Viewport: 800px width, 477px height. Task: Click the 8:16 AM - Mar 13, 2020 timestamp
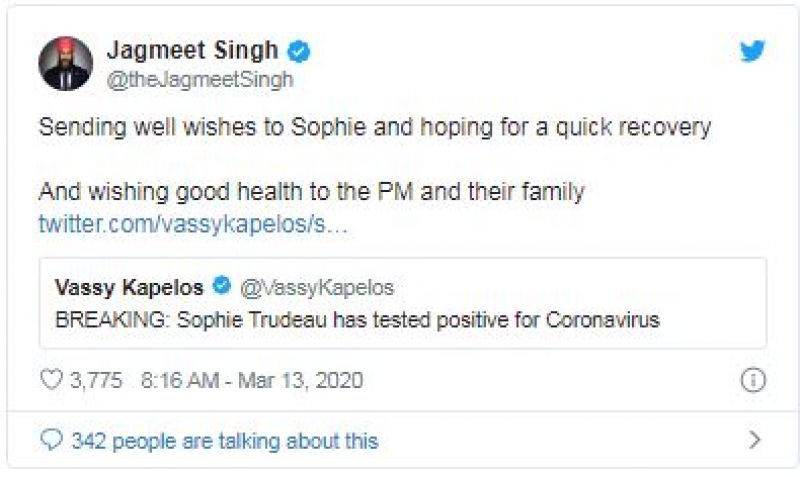point(252,380)
